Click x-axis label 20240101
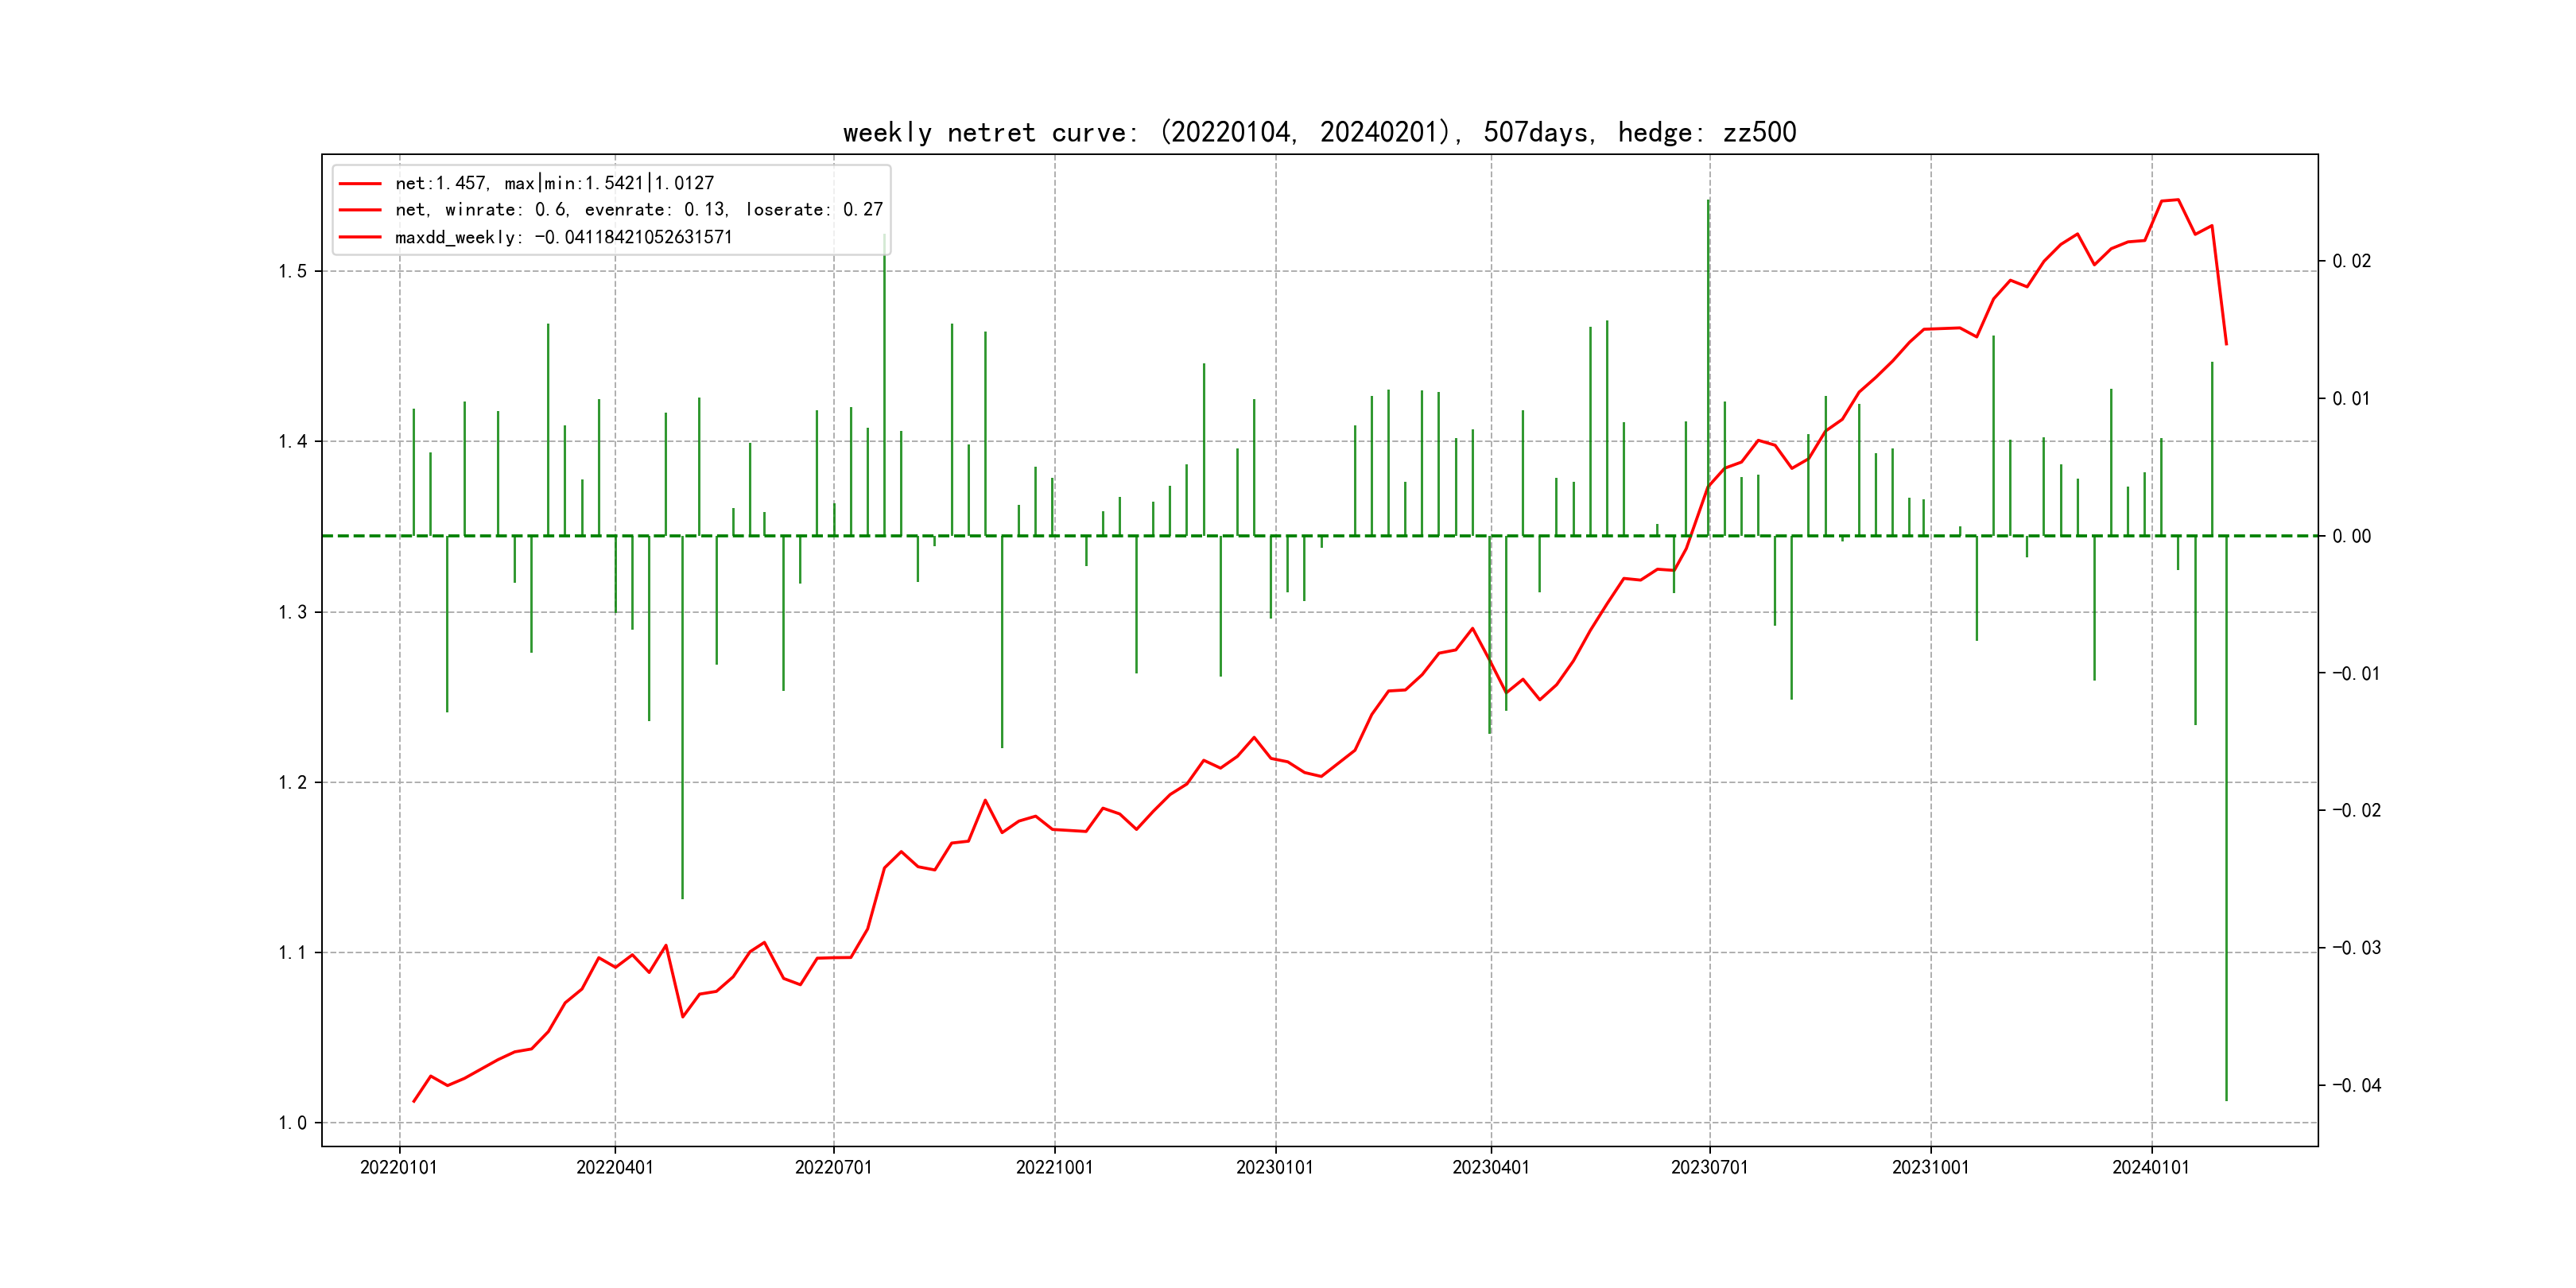The width and height of the screenshot is (2576, 1288). [x=2150, y=1167]
